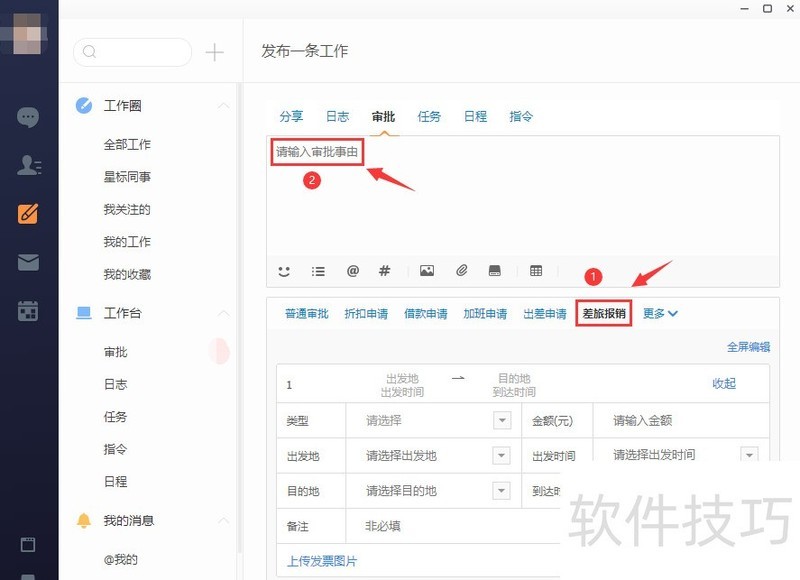
Task: Collapse the 工作圈 section chevron
Action: [224, 105]
